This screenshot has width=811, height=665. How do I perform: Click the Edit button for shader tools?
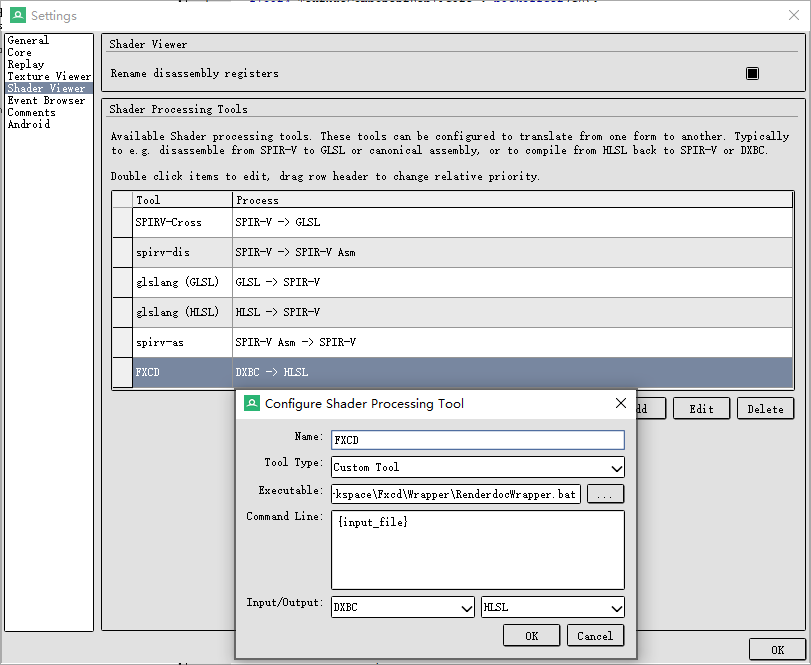pyautogui.click(x=701, y=409)
